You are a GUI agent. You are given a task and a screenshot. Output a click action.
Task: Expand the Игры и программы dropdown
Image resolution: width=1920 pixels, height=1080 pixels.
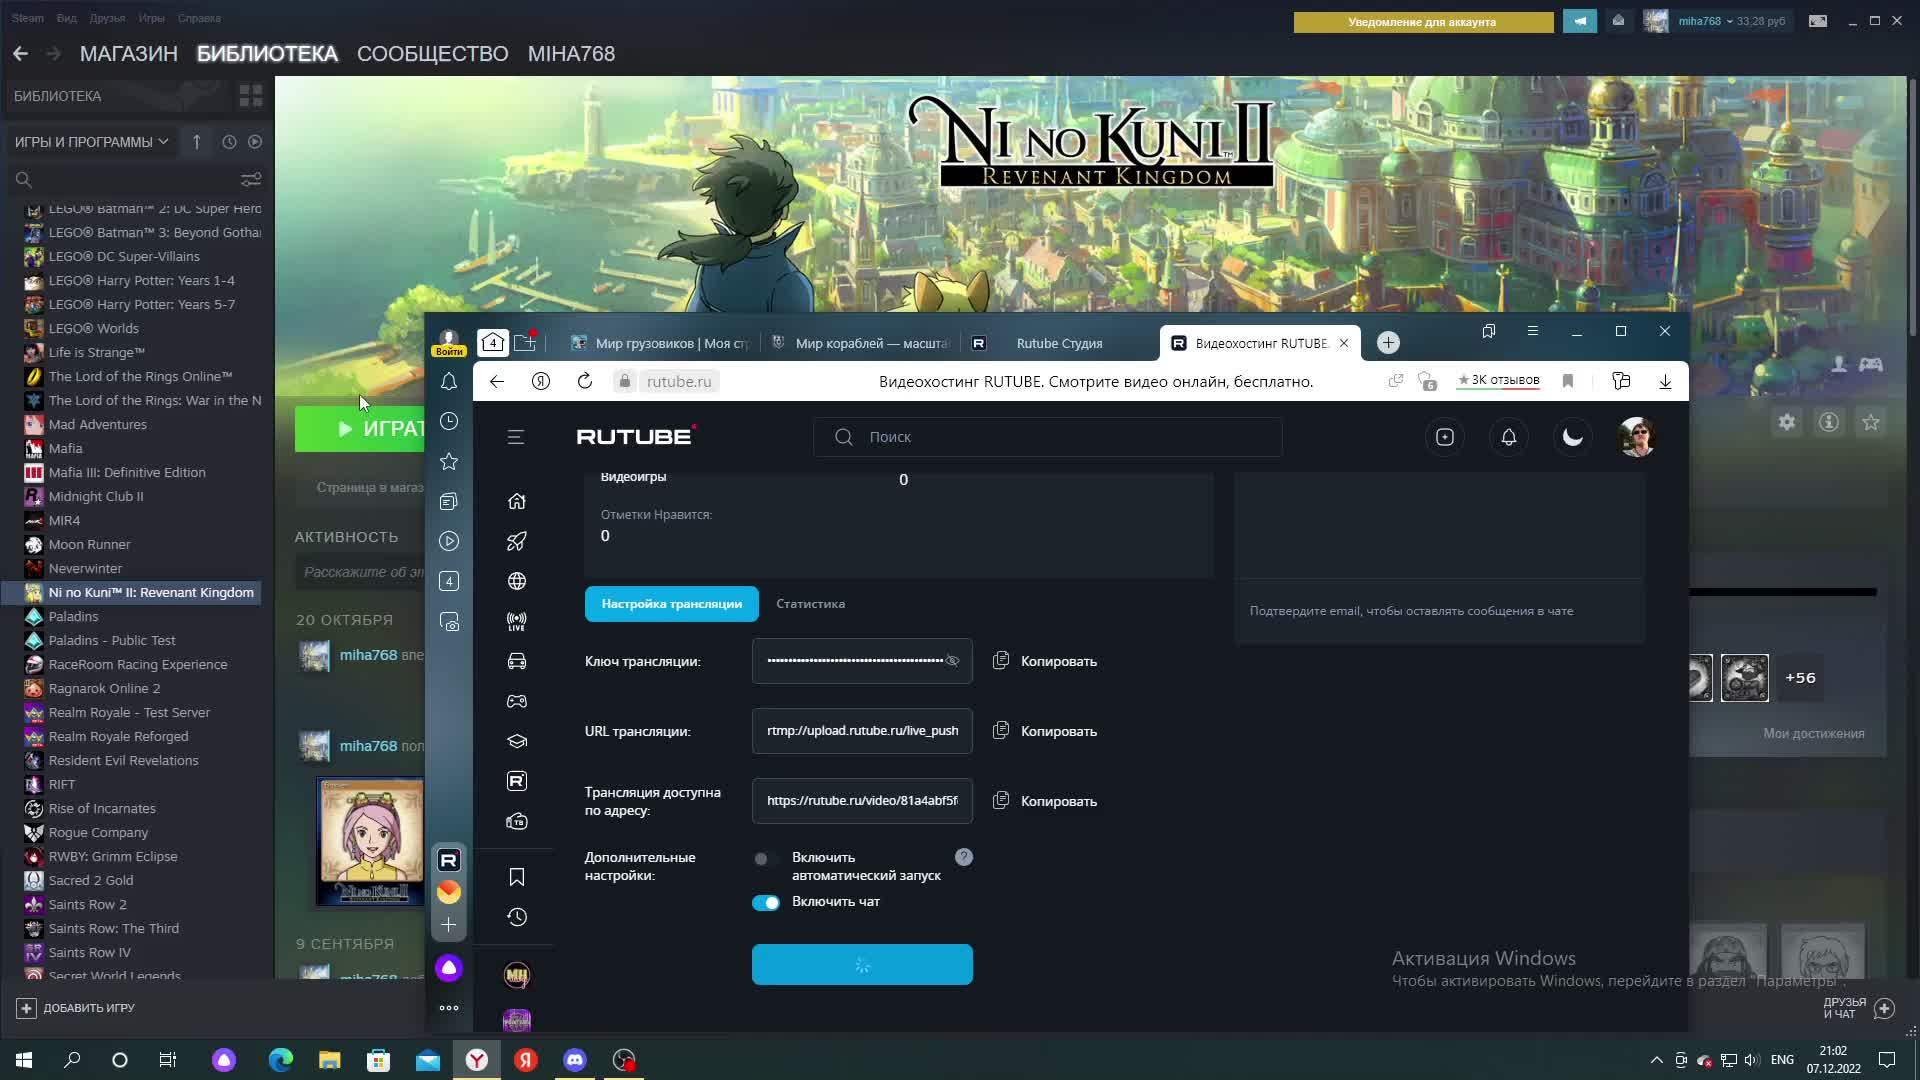[92, 142]
